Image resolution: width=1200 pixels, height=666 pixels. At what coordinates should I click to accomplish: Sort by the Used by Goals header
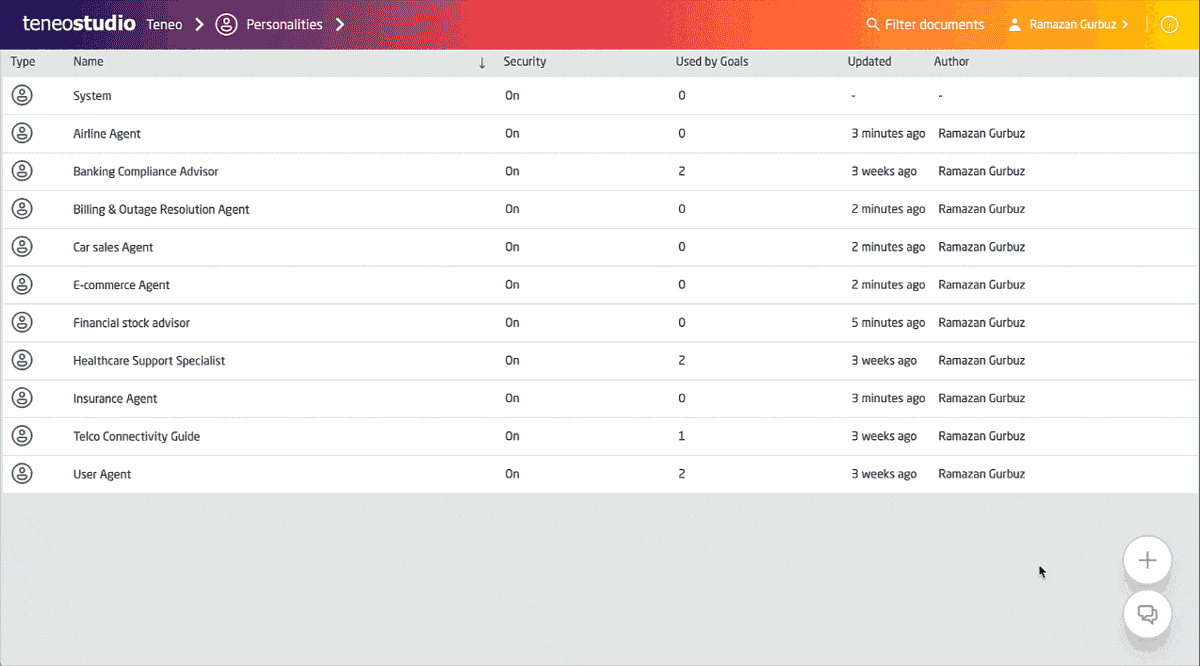coord(711,62)
